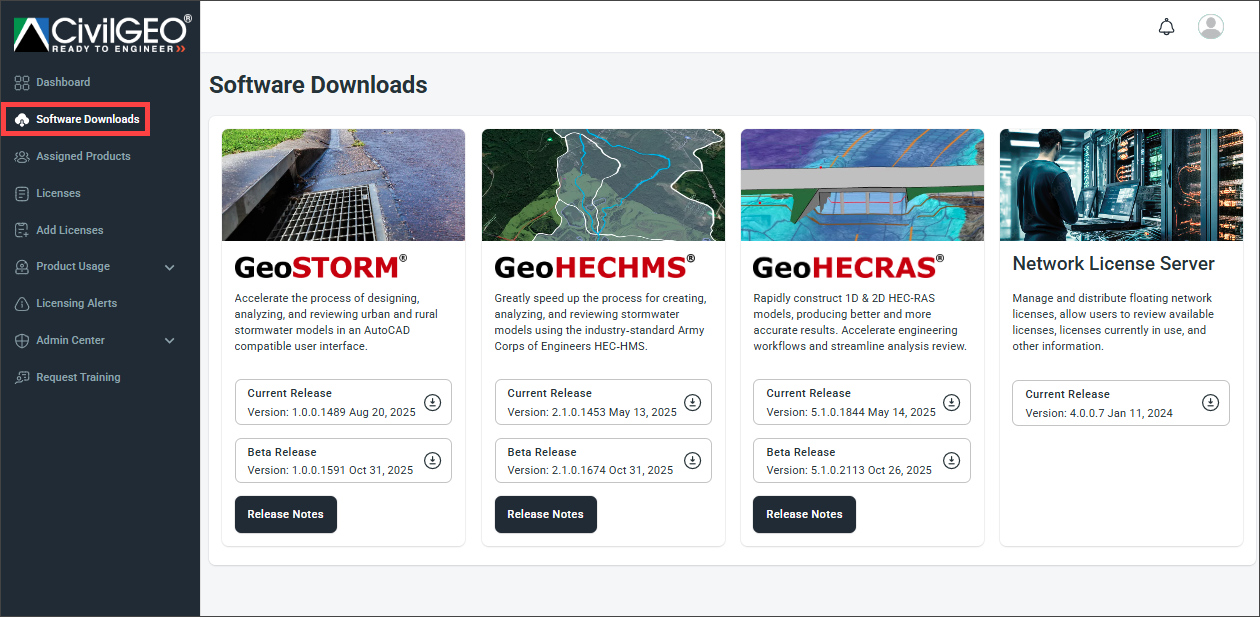
Task: Open GeoHECRAS Release Notes
Action: (804, 514)
